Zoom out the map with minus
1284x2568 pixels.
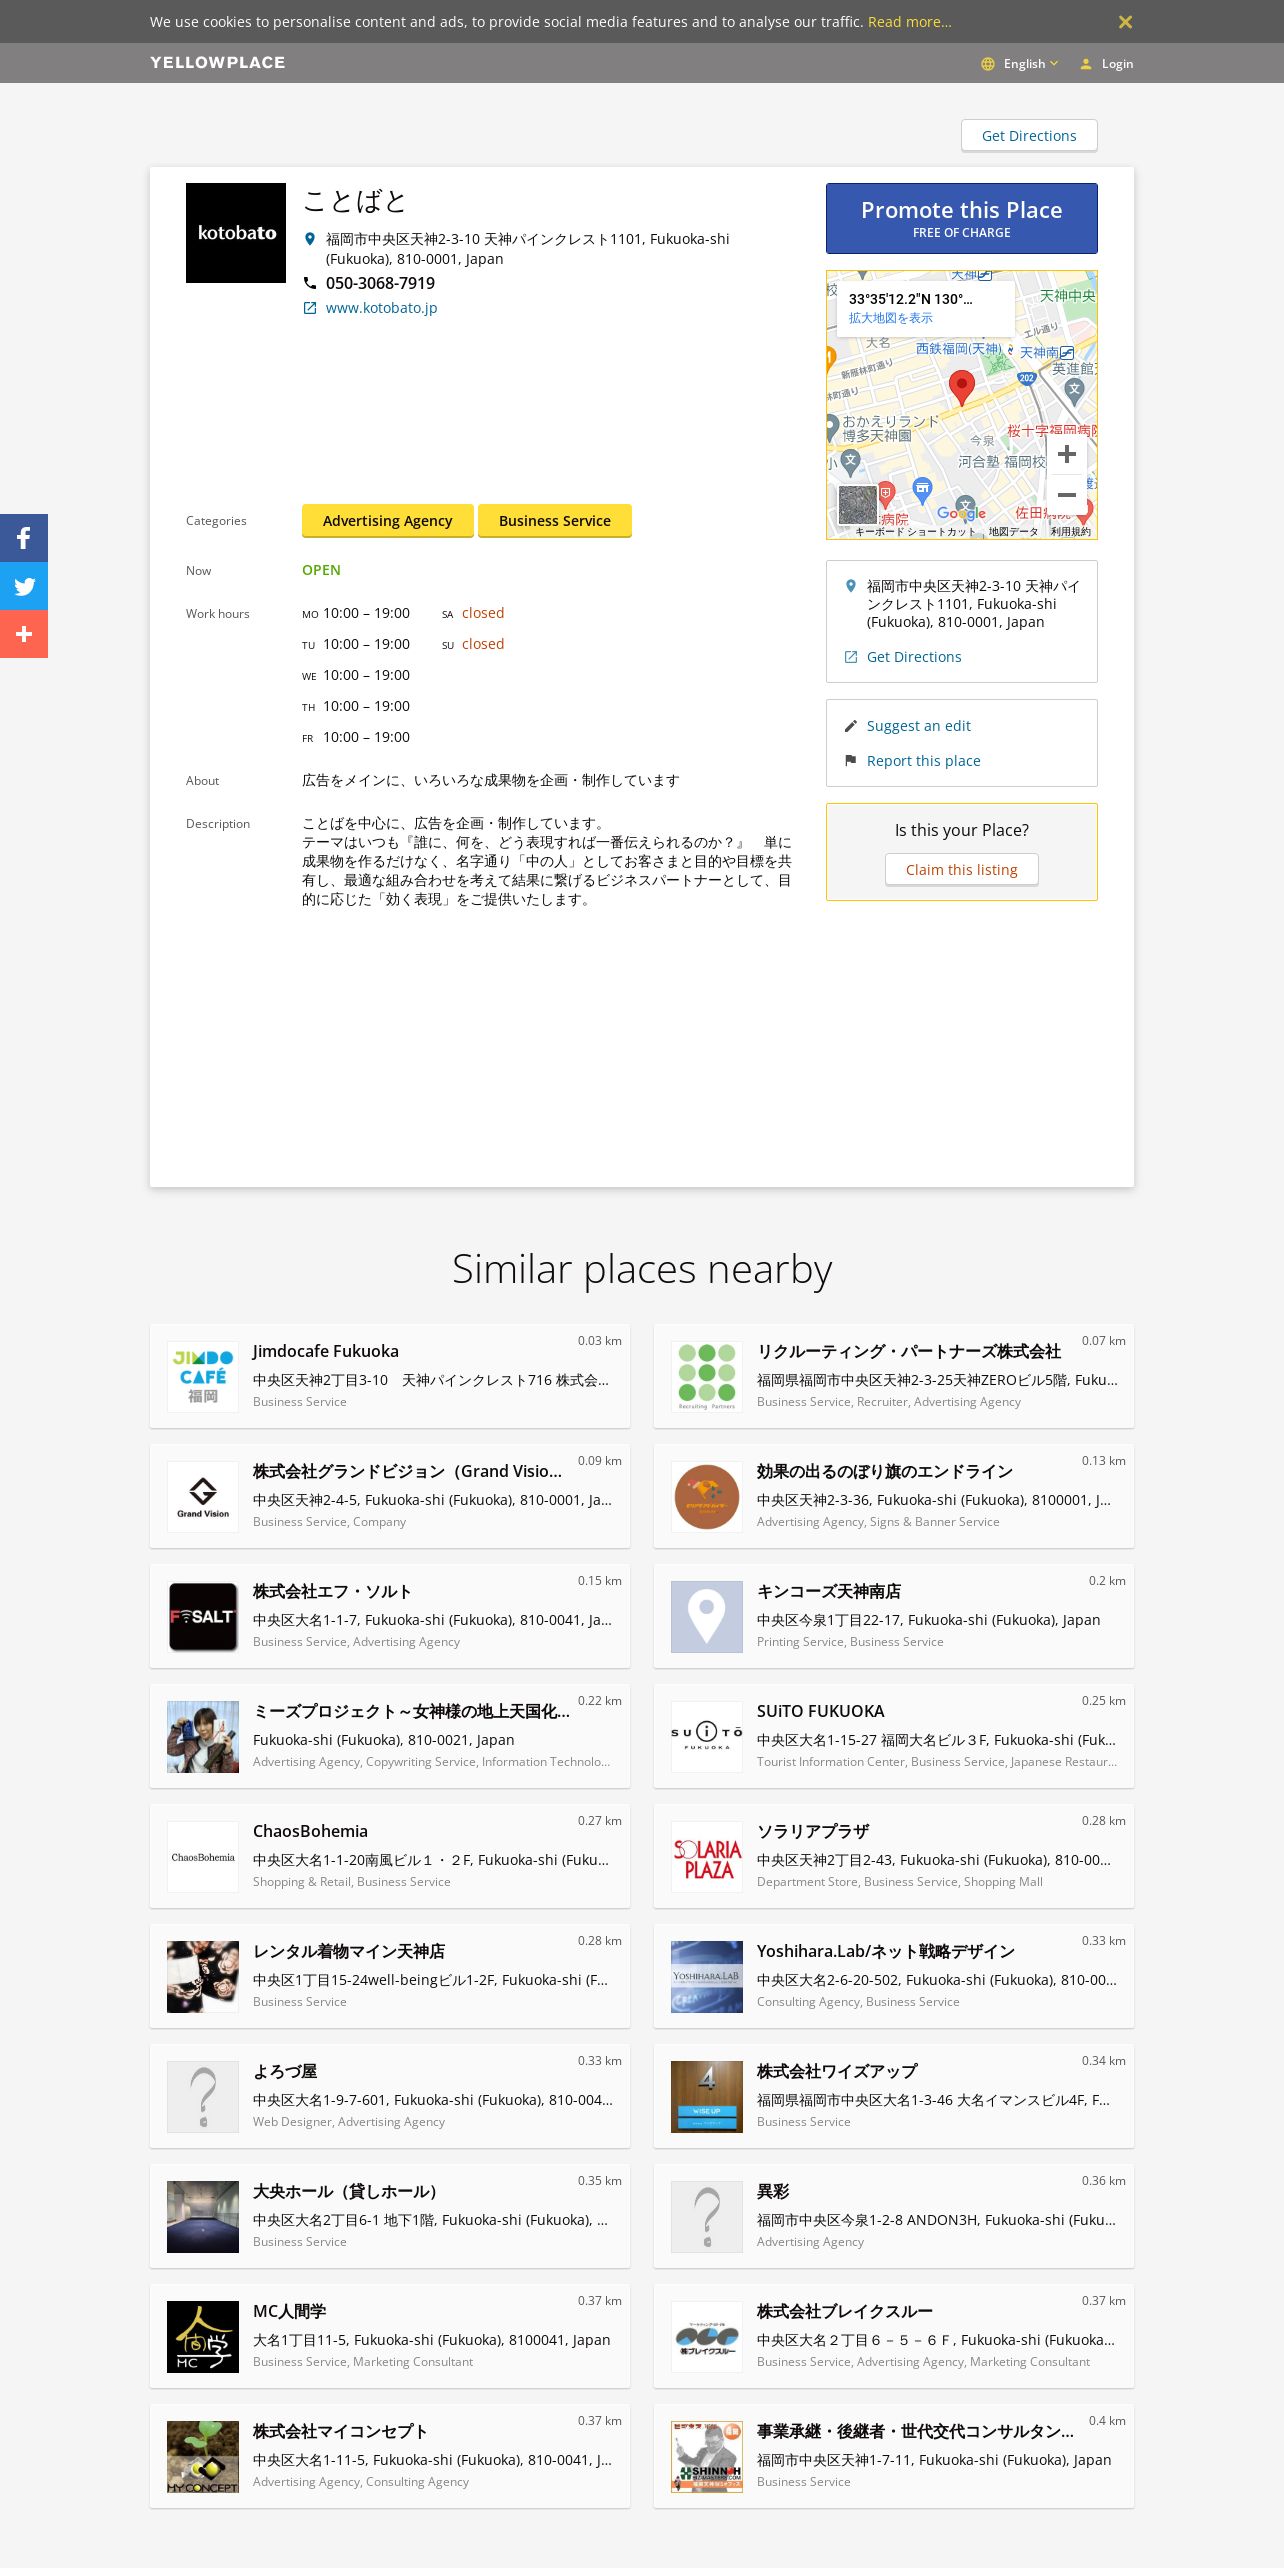(x=1067, y=494)
